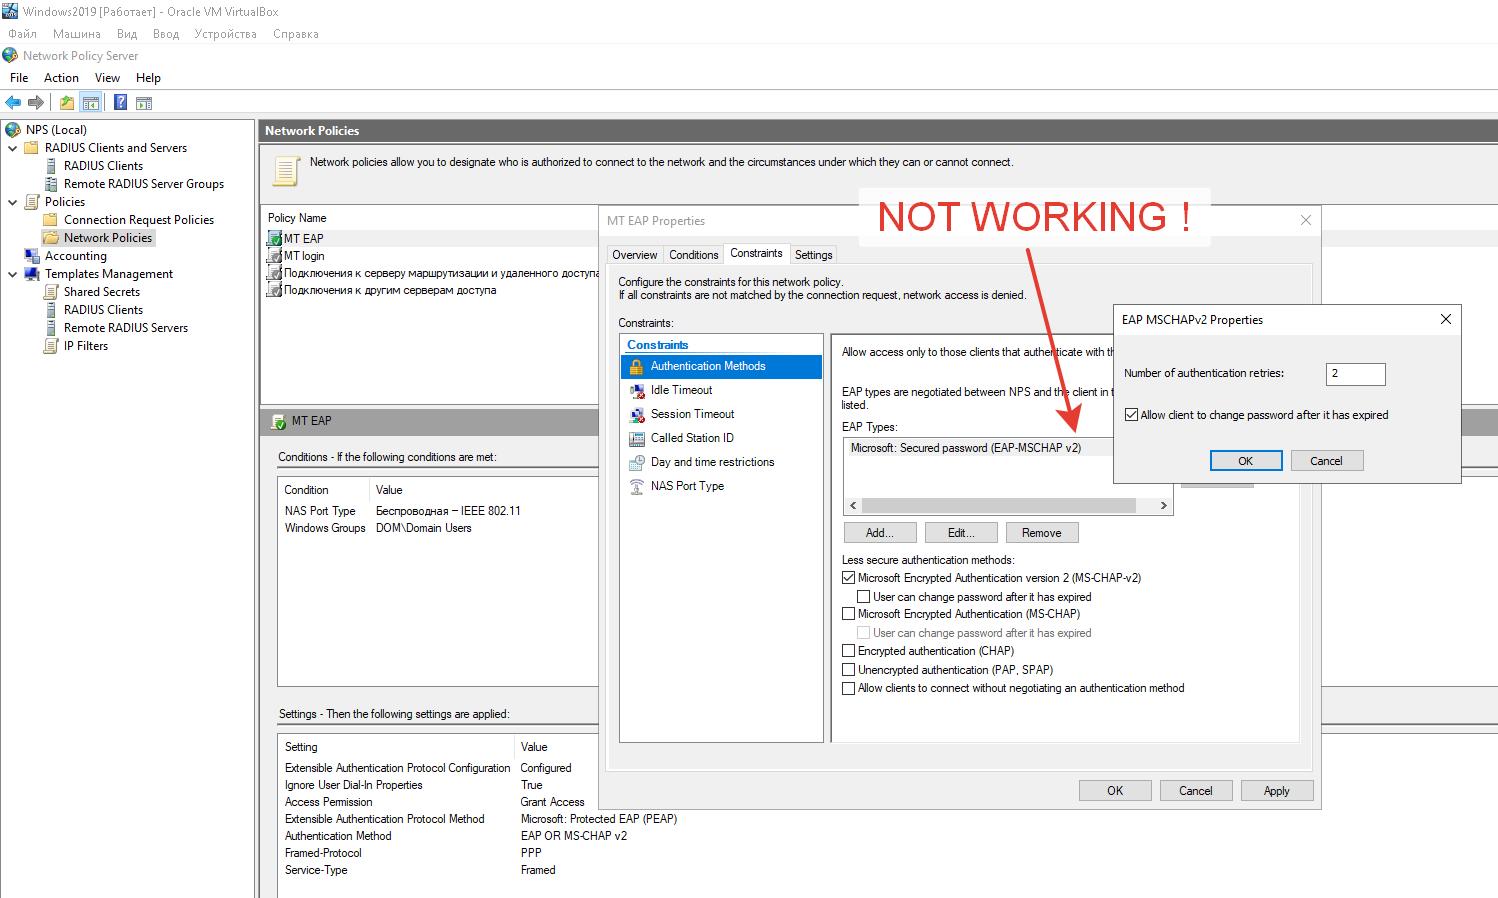The width and height of the screenshot is (1498, 898).
Task: Click the Remote RADIUS Server Groups icon
Action: click(51, 184)
